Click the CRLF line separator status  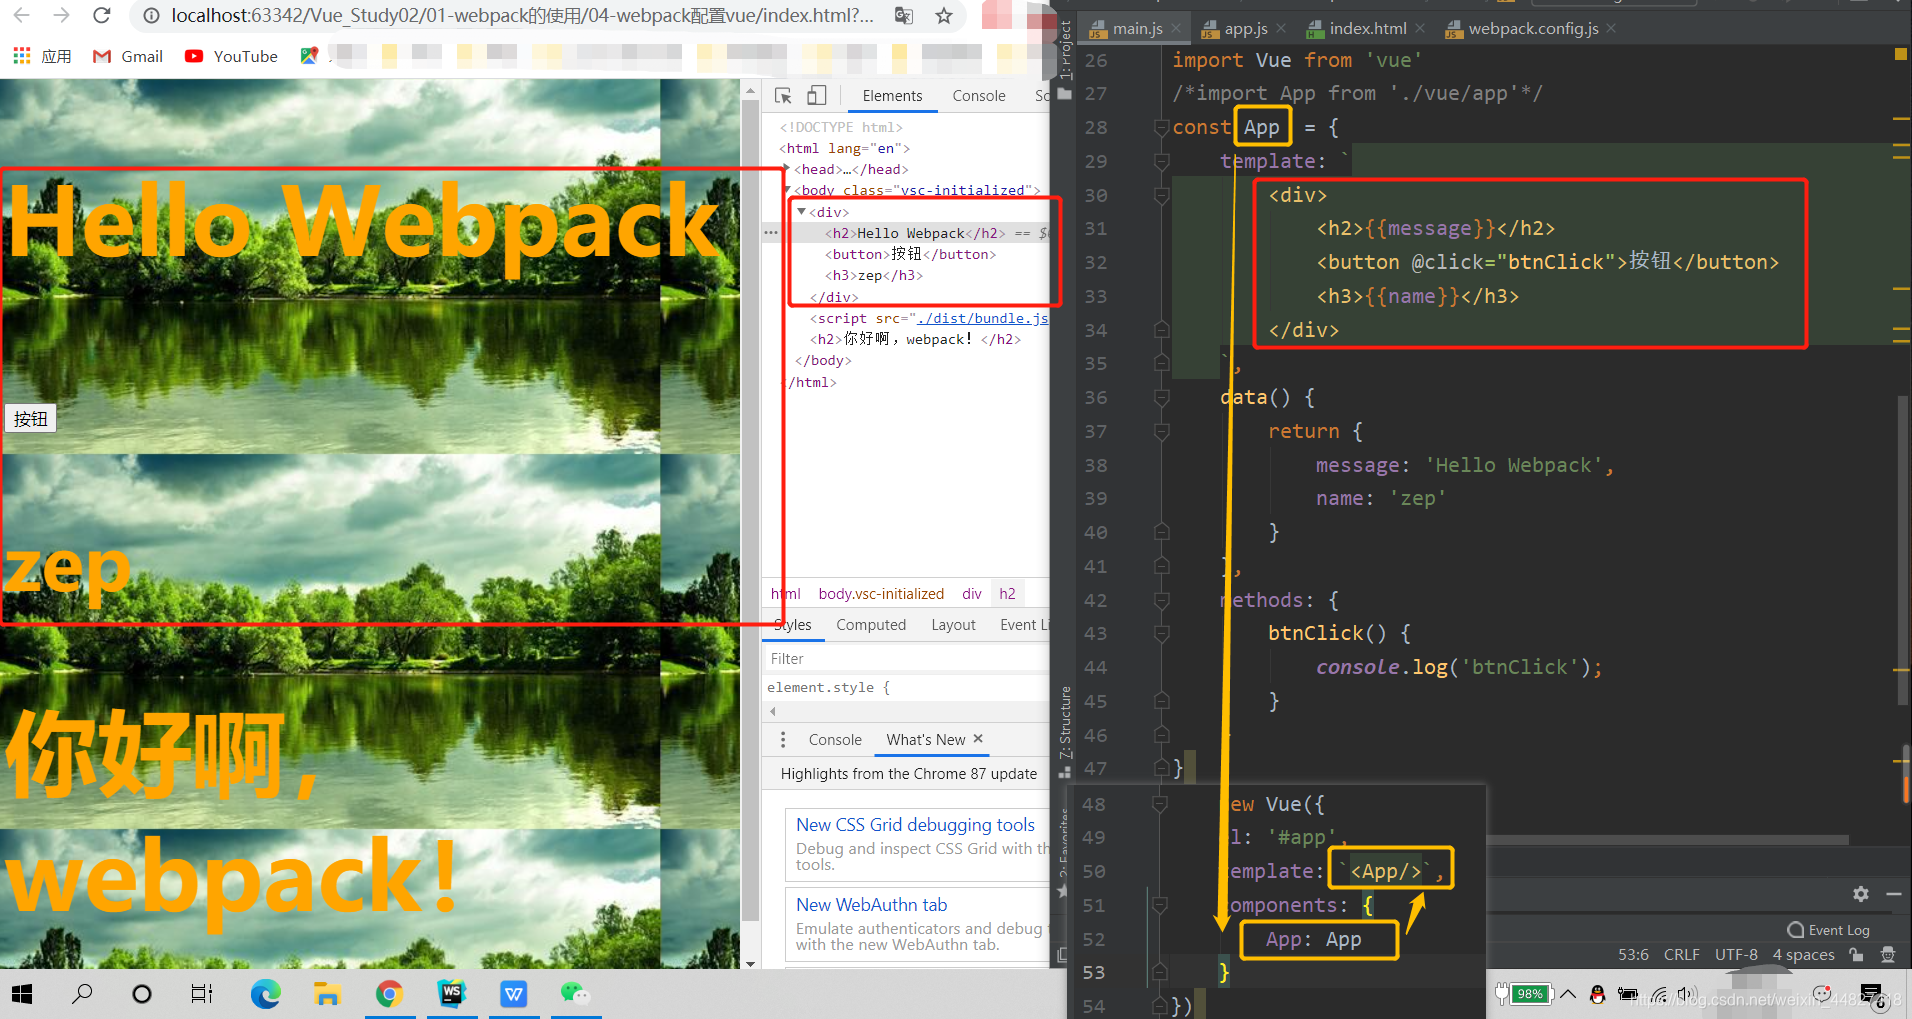[x=1681, y=955]
